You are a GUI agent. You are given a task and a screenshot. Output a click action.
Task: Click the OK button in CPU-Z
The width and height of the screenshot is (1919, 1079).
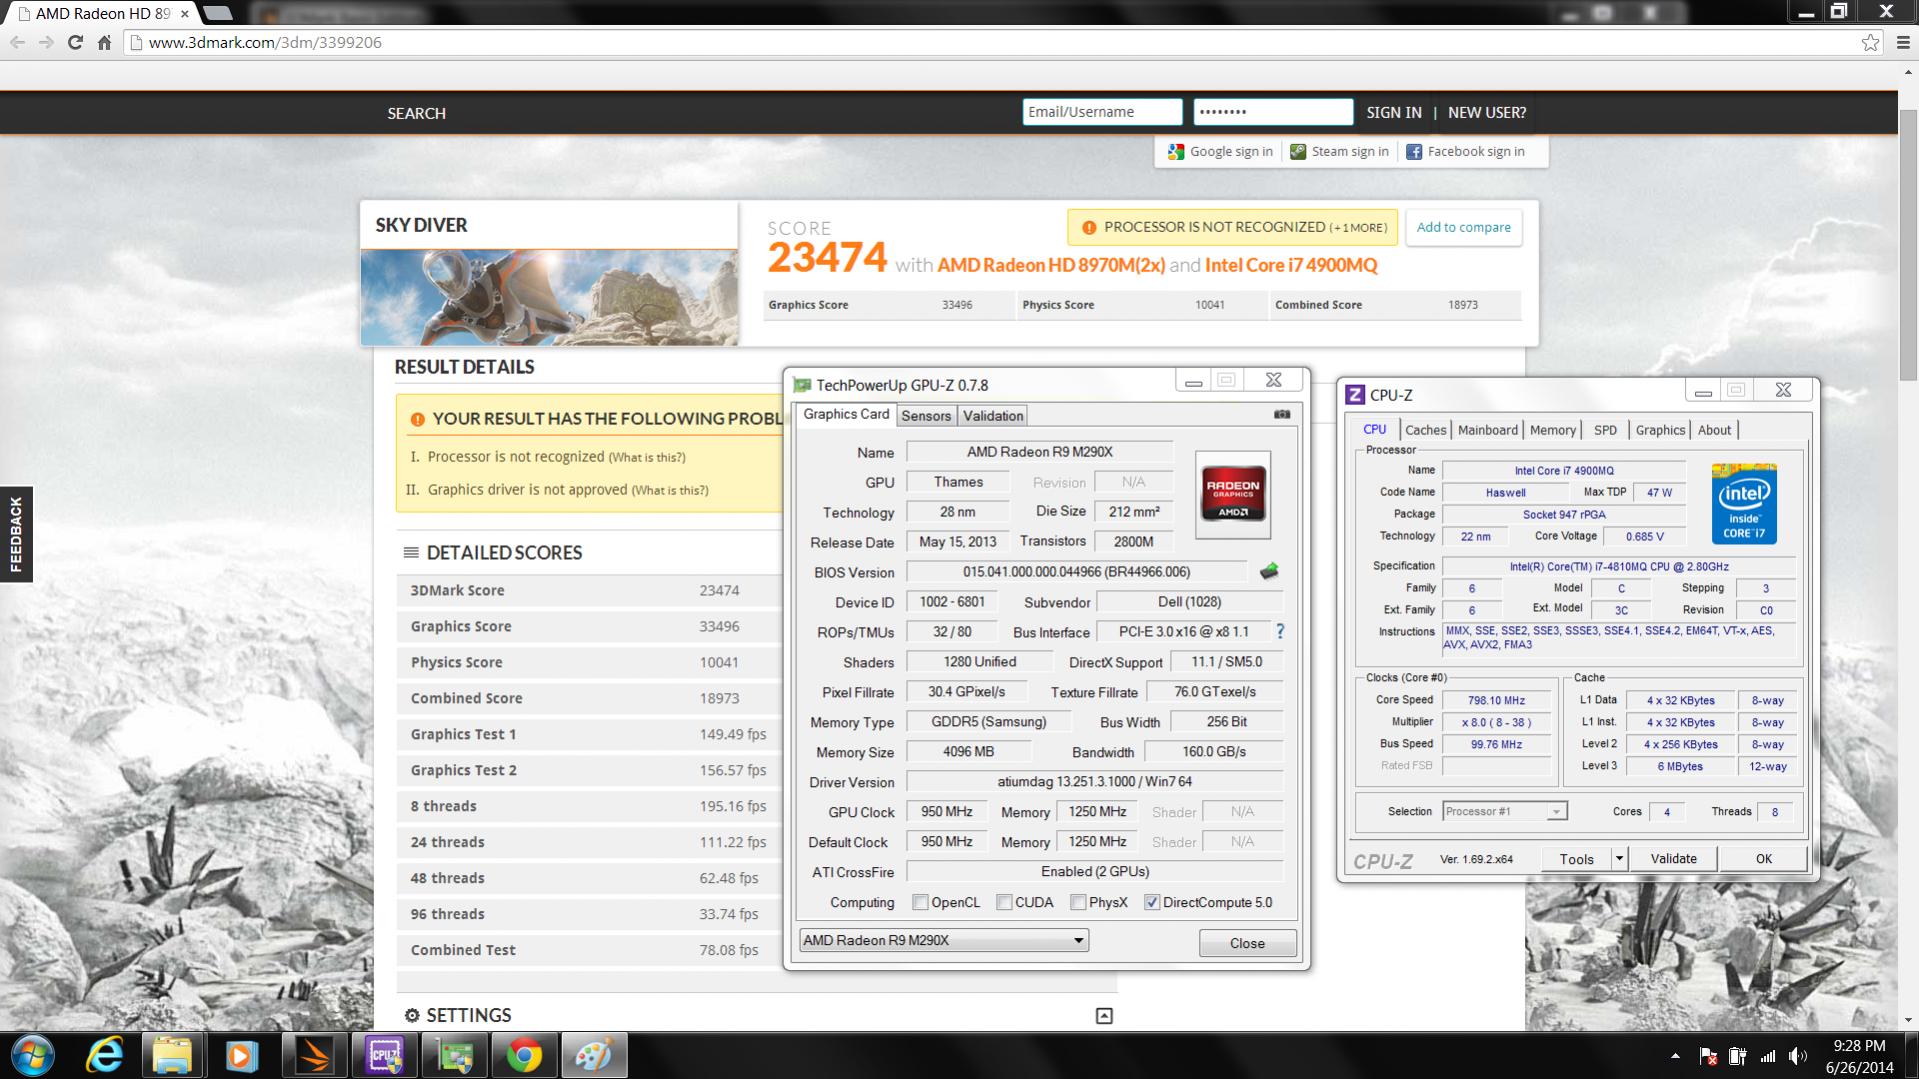coord(1763,858)
